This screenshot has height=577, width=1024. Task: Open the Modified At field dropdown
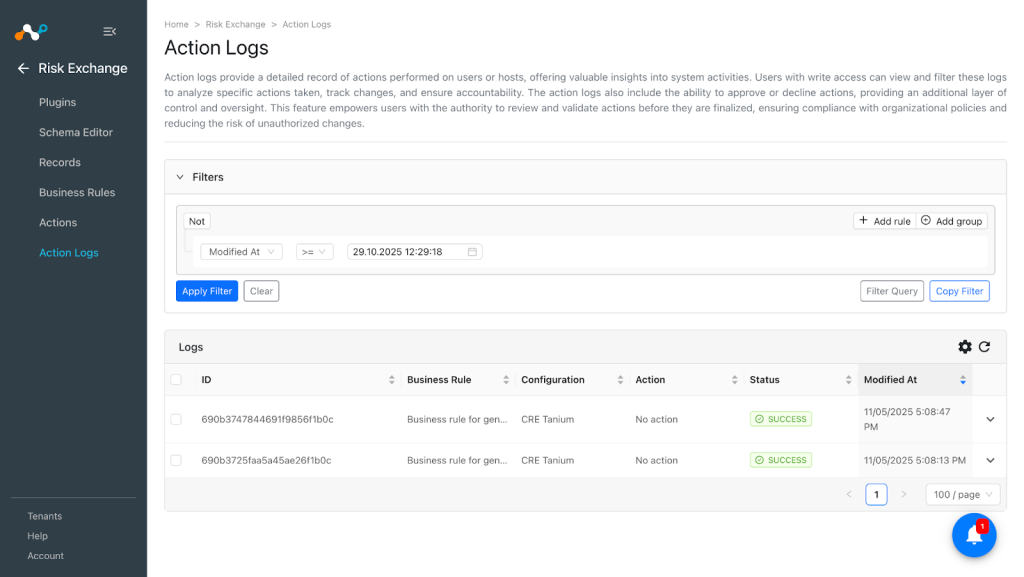click(242, 252)
